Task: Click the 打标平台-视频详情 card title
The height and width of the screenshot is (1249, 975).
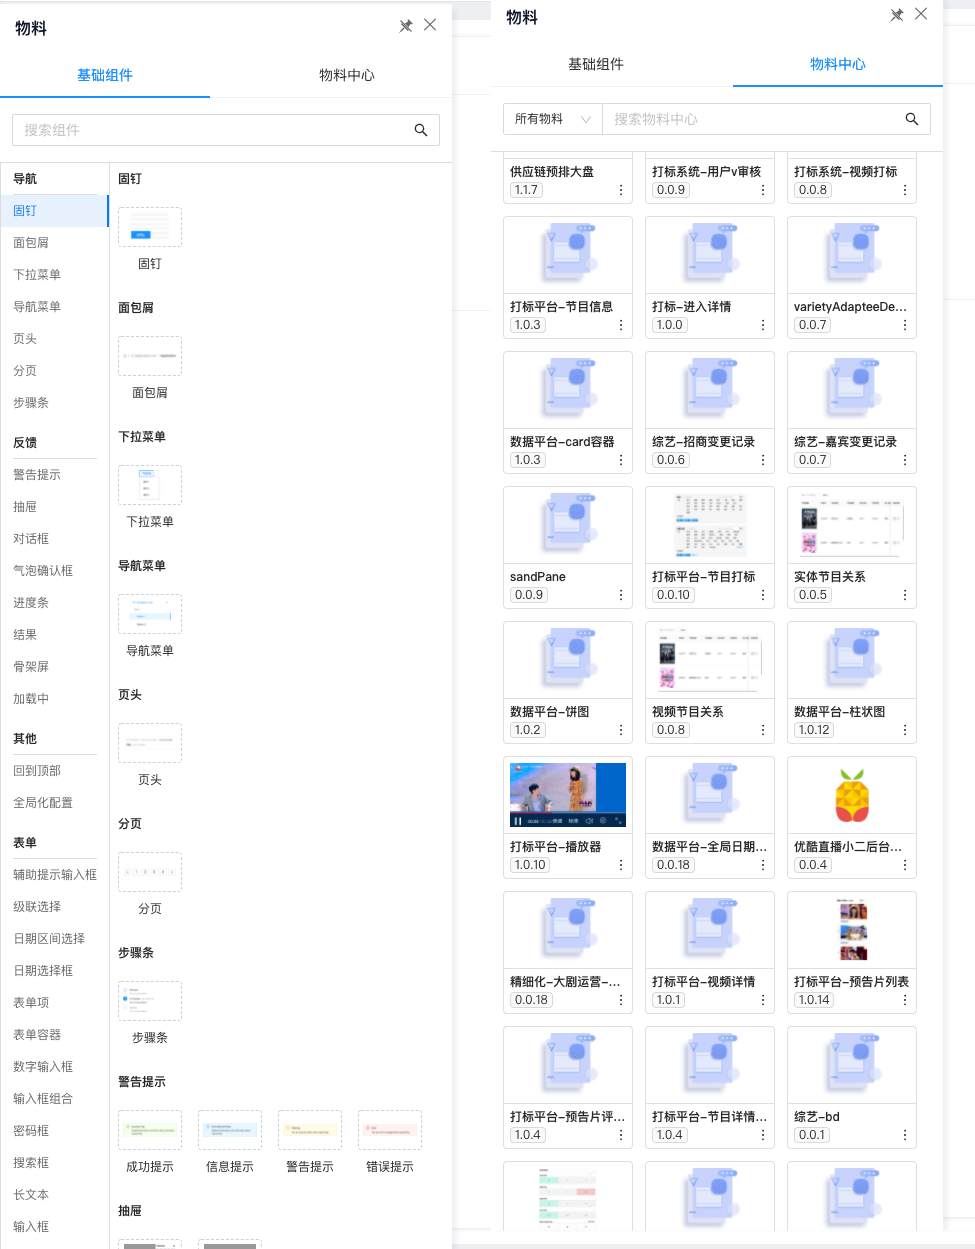Action: point(703,982)
